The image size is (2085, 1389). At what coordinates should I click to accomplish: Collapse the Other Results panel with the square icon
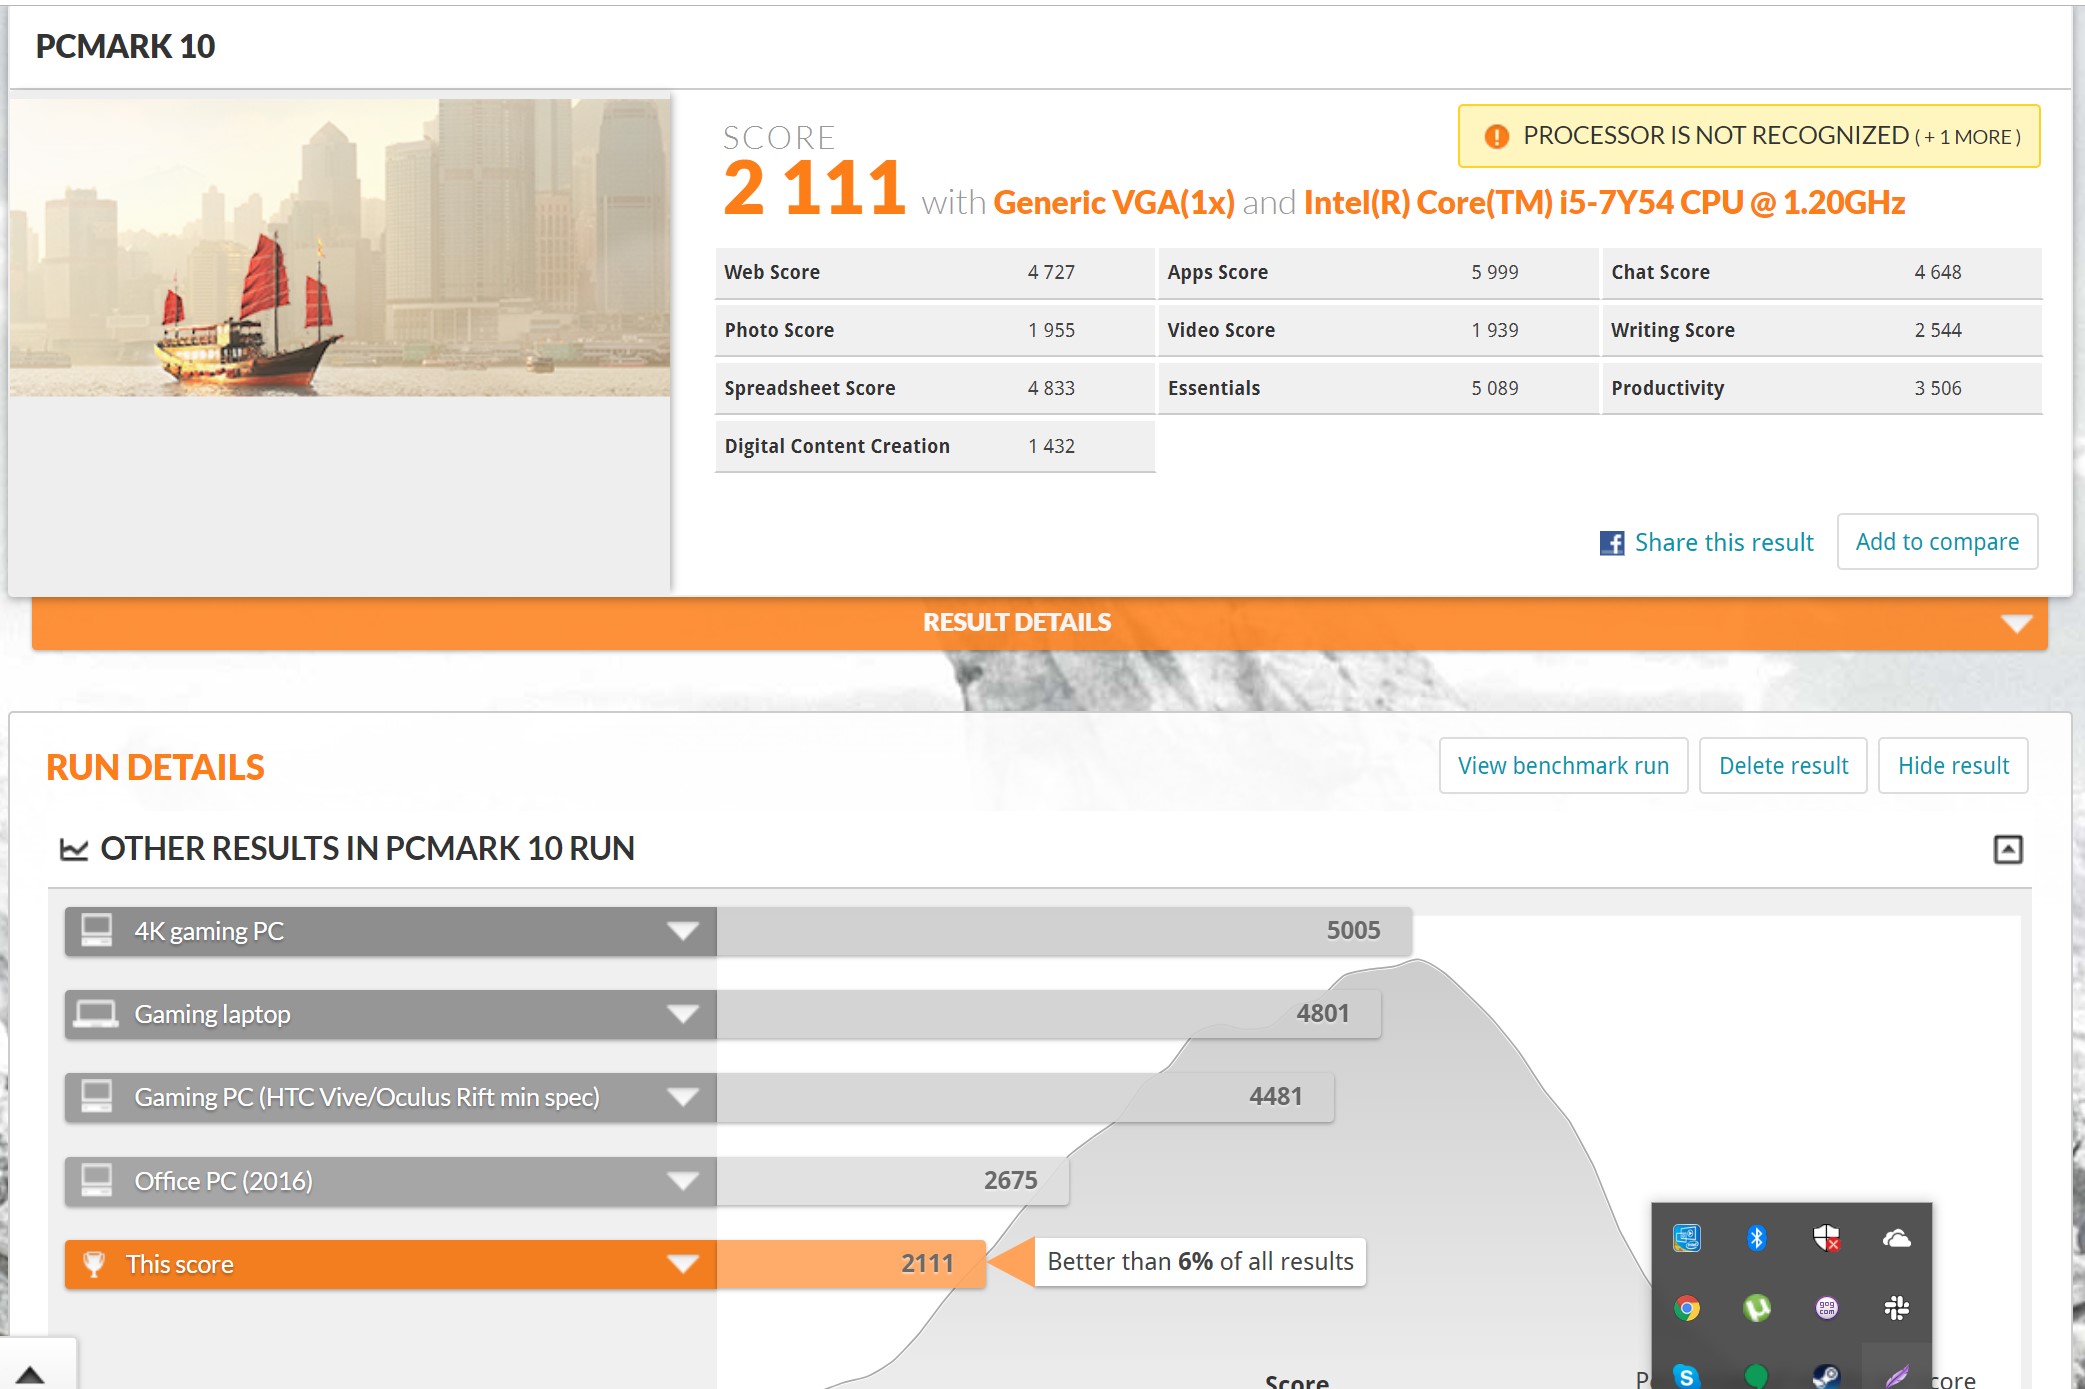coord(2007,849)
